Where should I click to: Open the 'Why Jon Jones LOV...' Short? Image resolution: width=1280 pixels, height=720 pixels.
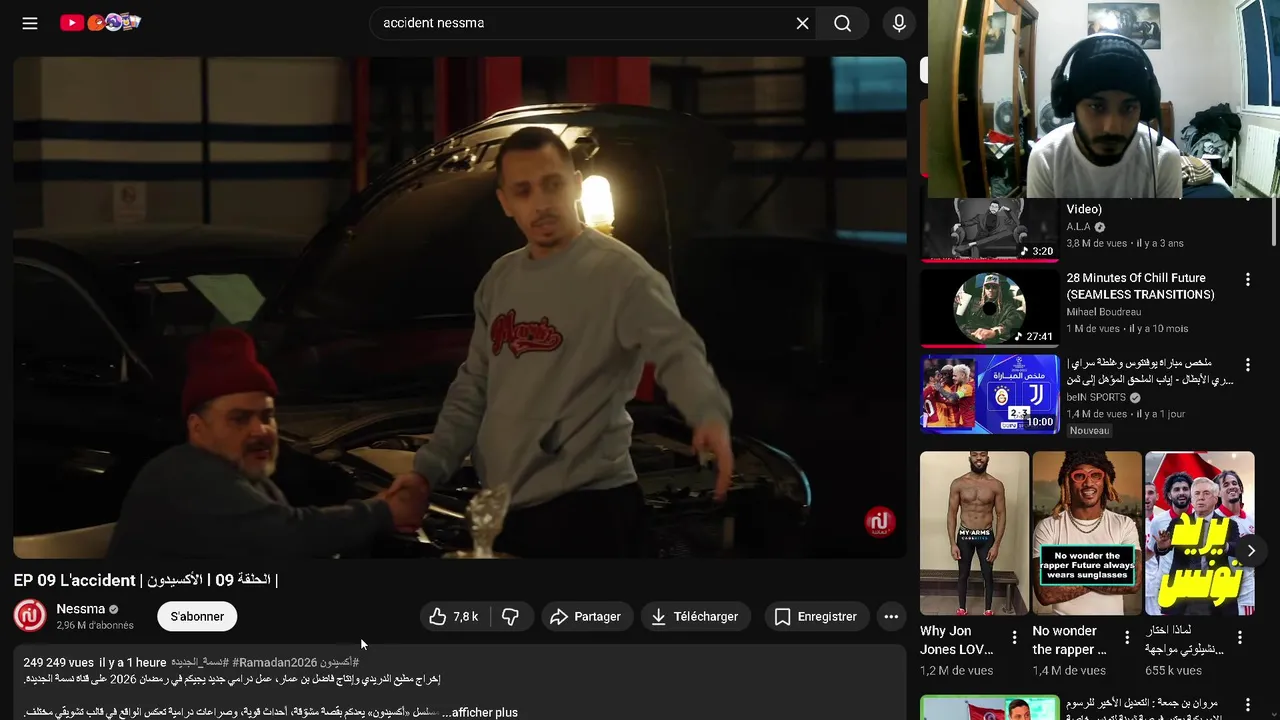point(974,533)
